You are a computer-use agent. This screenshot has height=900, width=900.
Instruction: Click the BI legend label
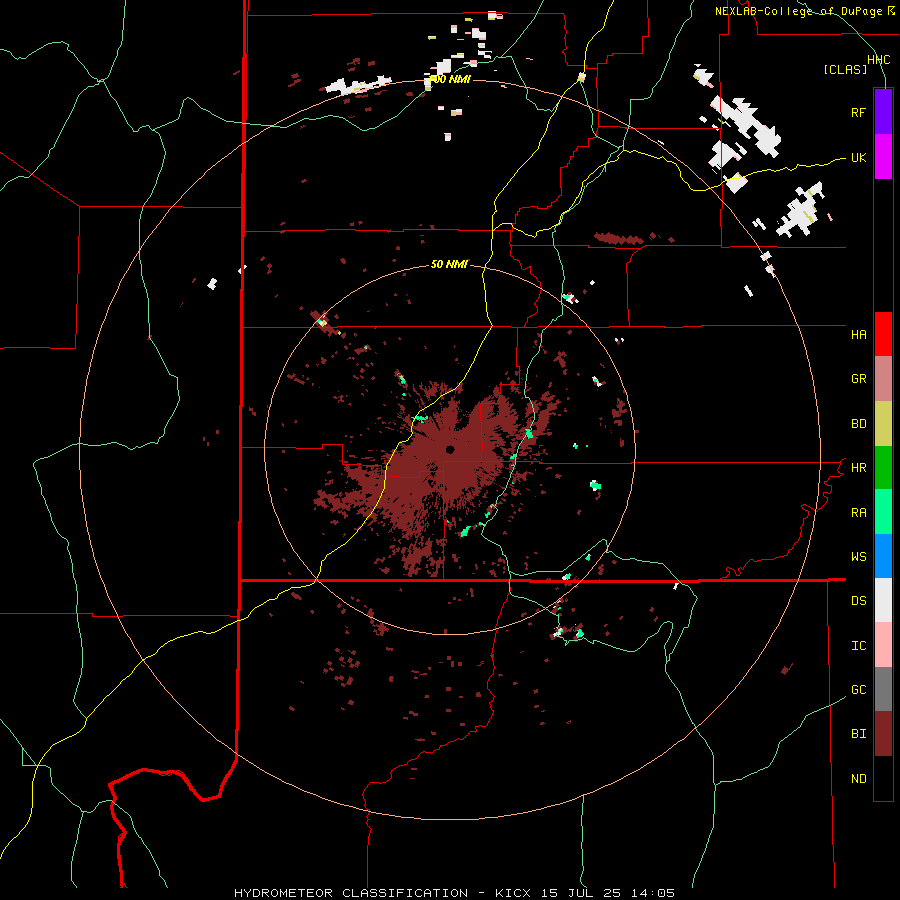tap(858, 734)
